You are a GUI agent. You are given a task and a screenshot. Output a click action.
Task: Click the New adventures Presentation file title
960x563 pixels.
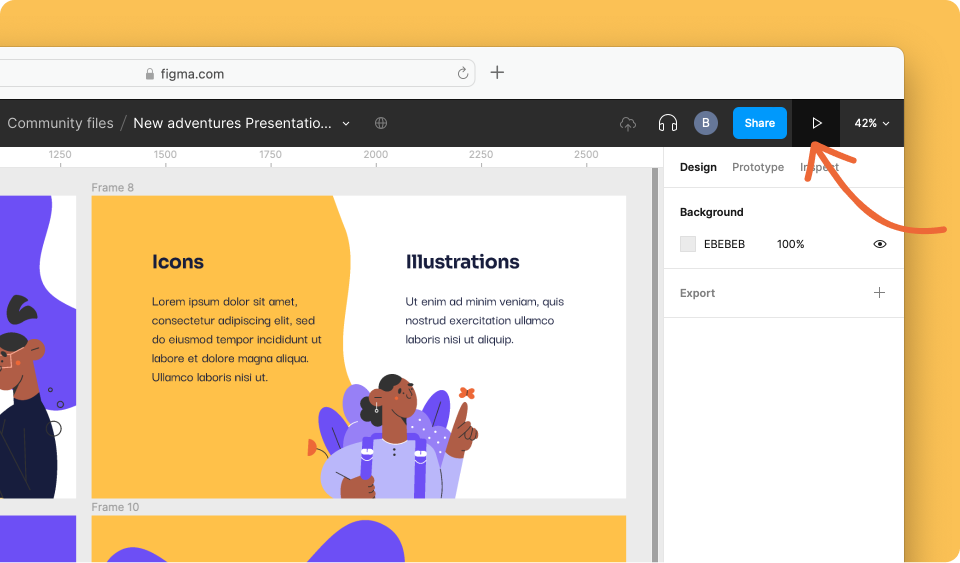point(232,123)
